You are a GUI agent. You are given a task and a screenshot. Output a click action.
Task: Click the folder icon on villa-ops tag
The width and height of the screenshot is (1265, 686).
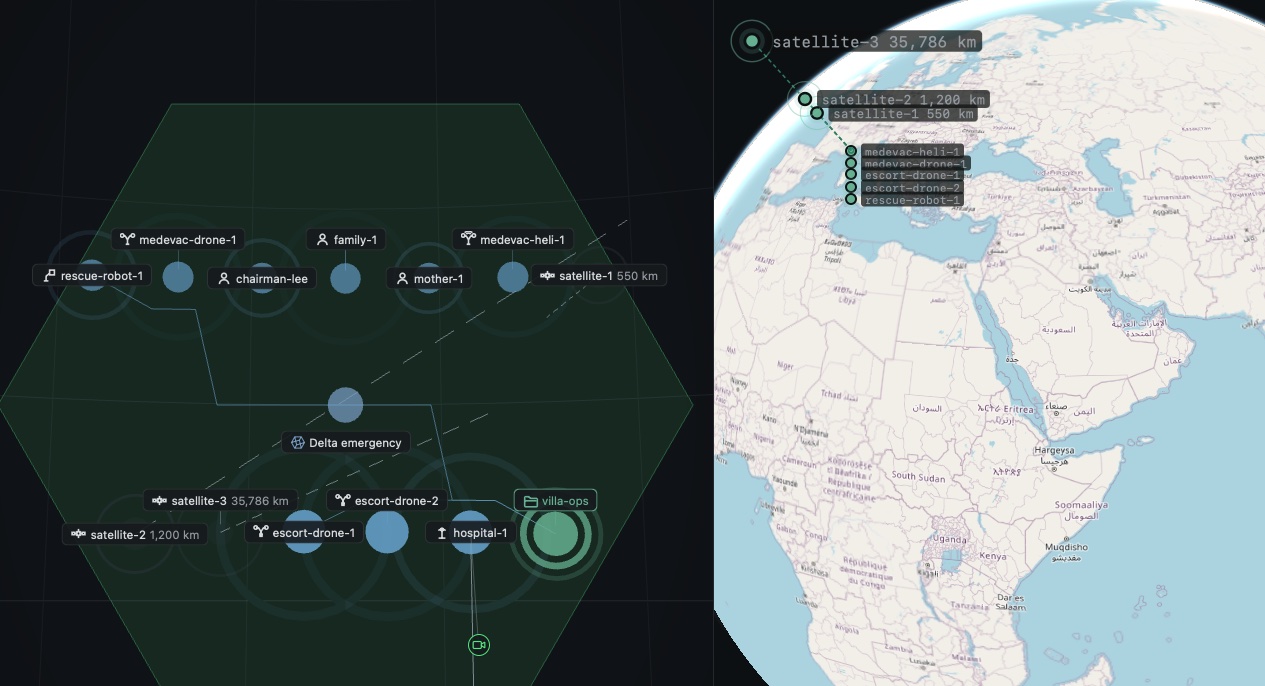pos(531,501)
